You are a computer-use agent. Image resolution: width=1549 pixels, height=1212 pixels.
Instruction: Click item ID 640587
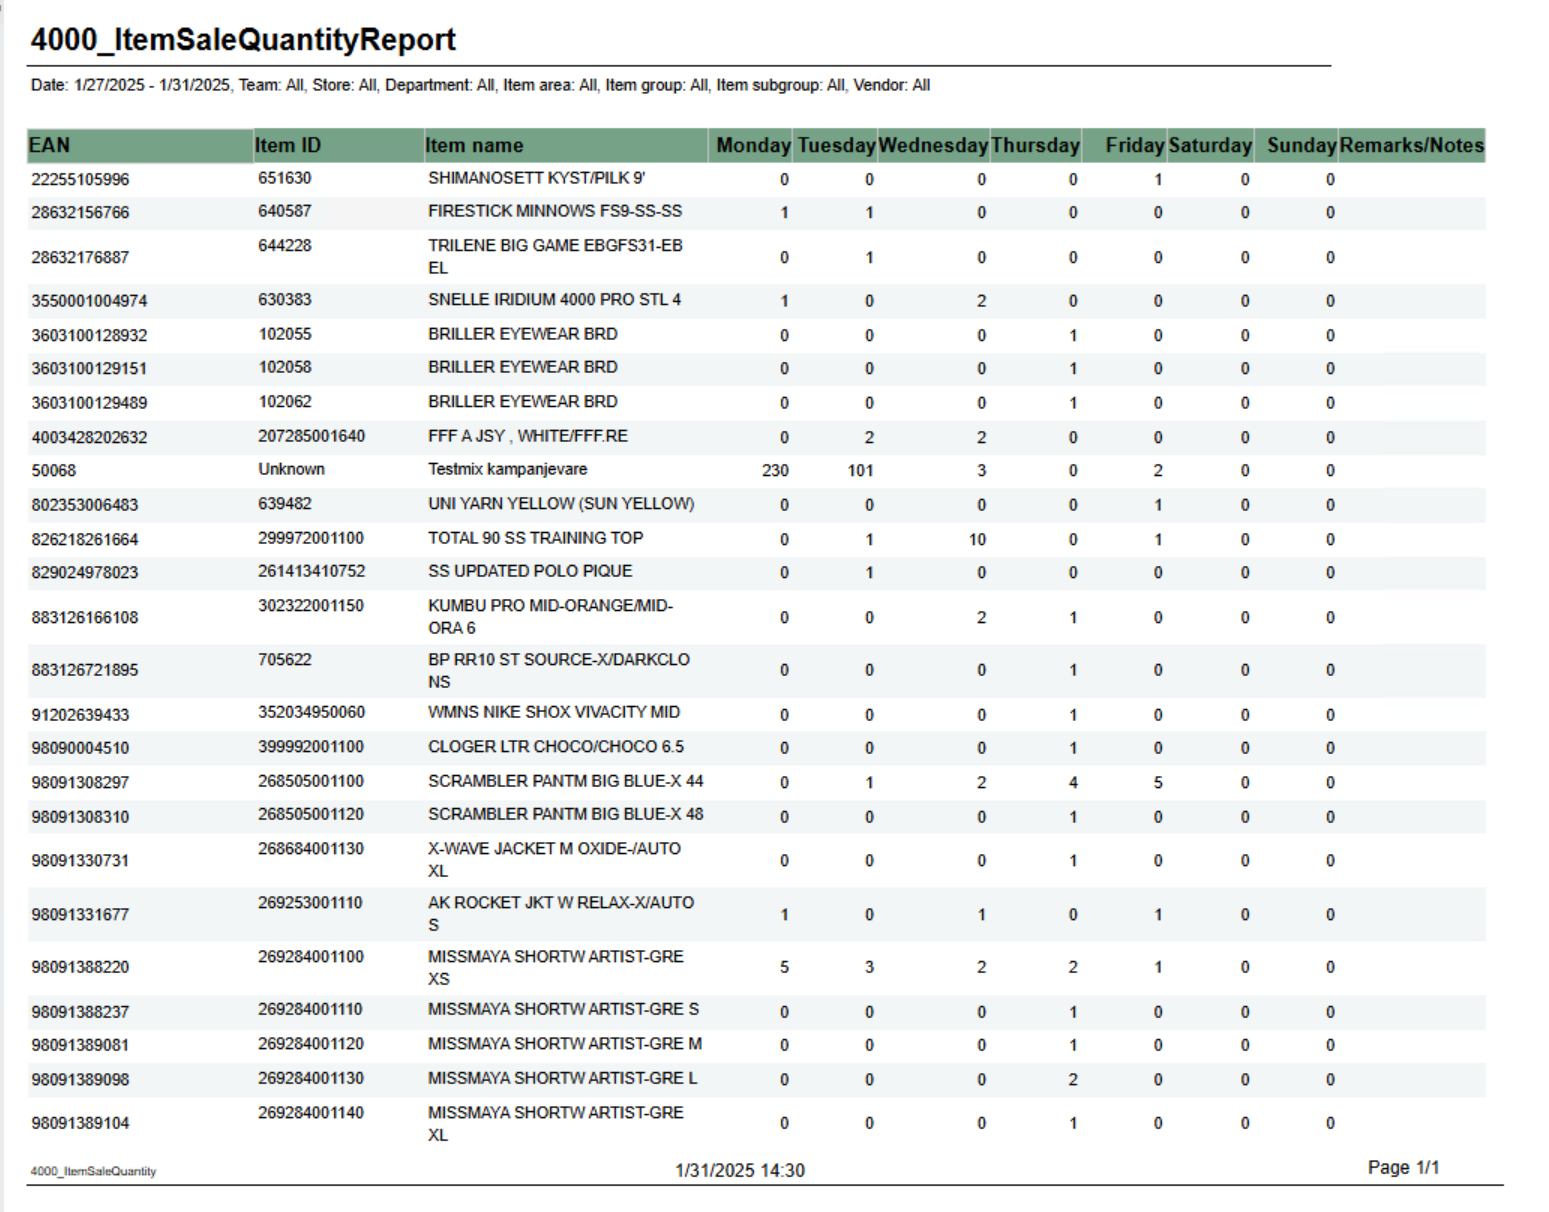(x=285, y=212)
